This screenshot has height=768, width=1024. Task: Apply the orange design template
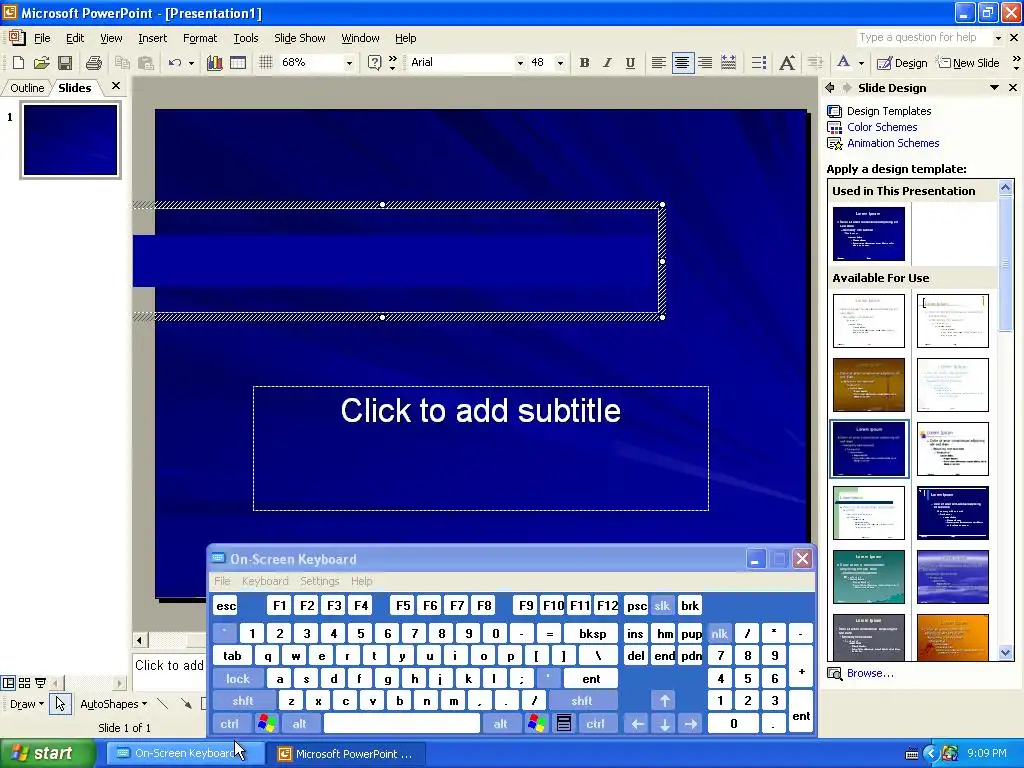click(953, 637)
